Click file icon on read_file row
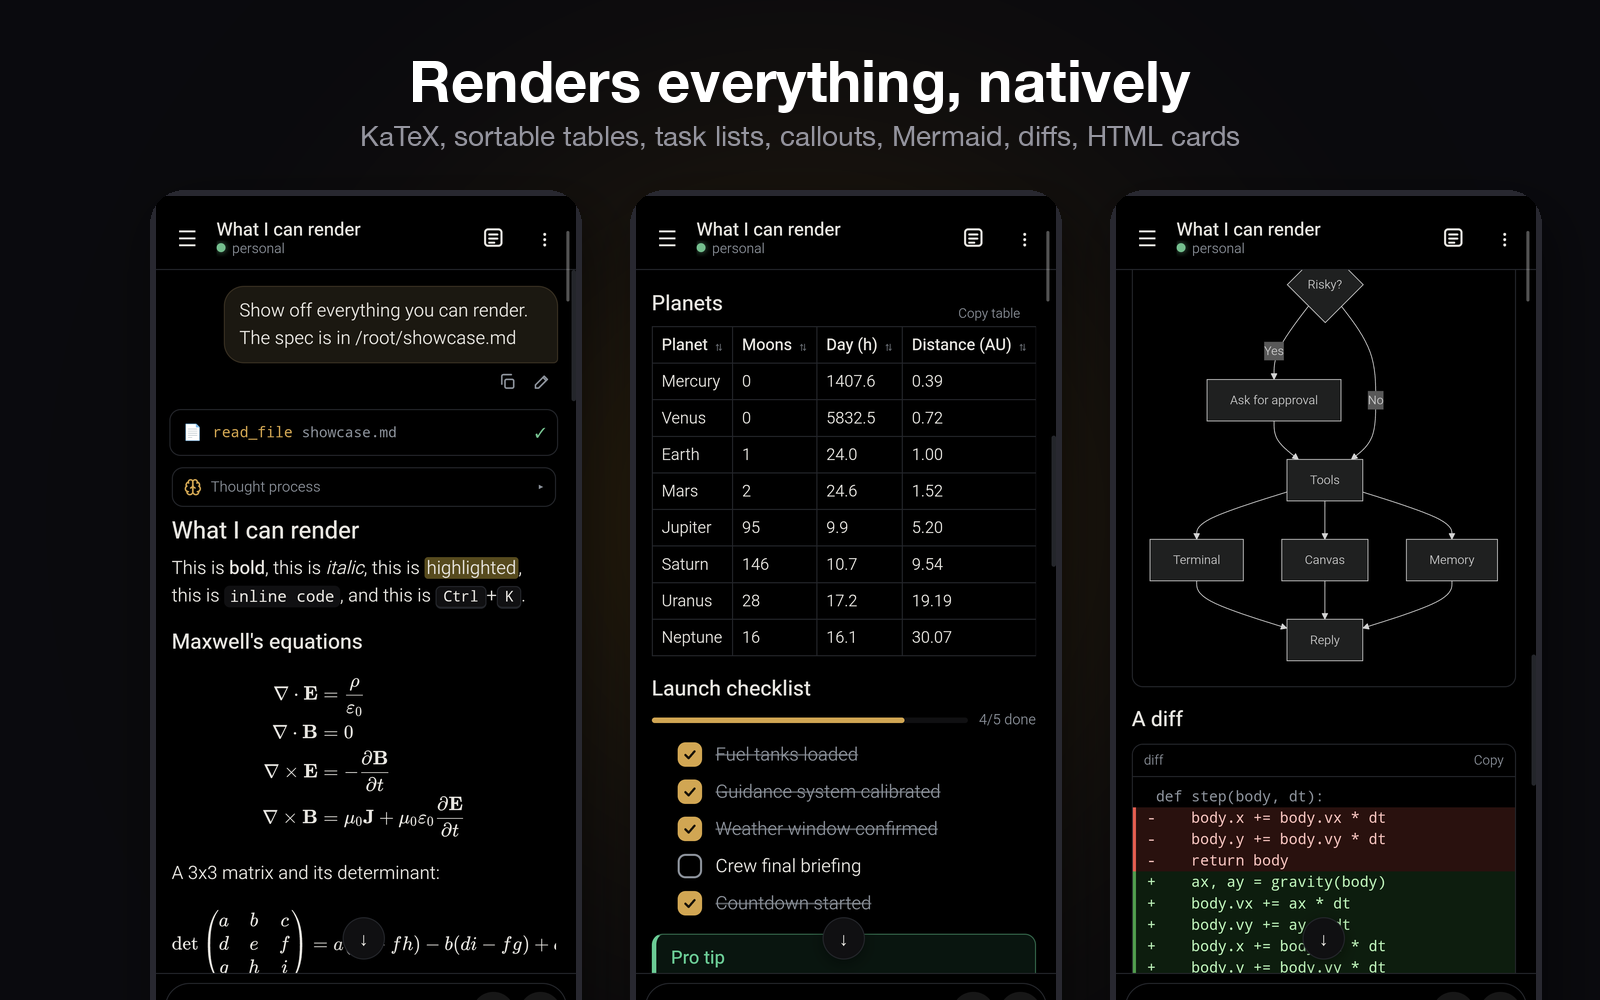 [x=193, y=432]
